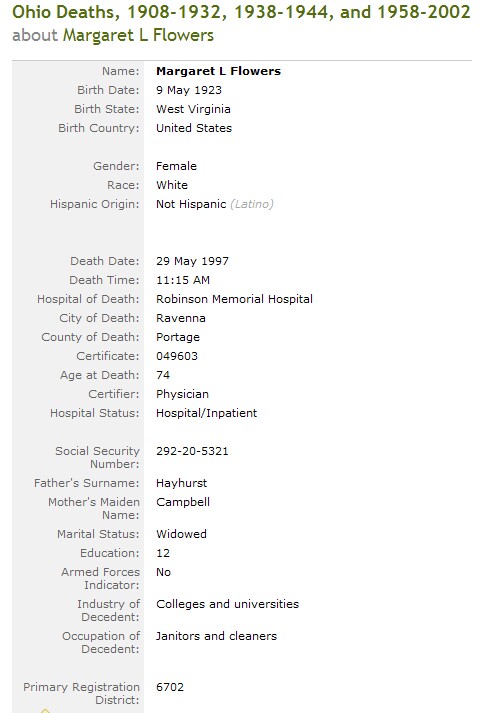The height and width of the screenshot is (713, 484).
Task: Click the death date 29 May 1997
Action: (192, 261)
